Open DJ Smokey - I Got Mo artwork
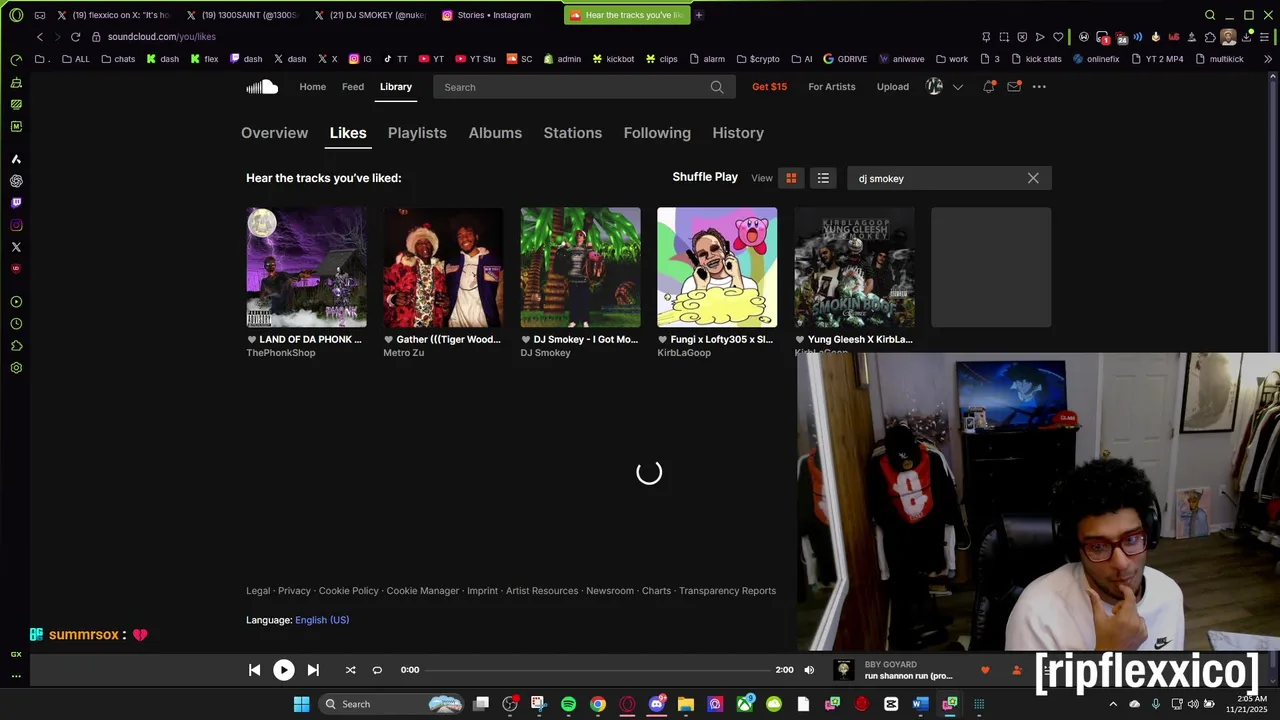Screen dimensions: 1280x720 pyautogui.click(x=580, y=267)
